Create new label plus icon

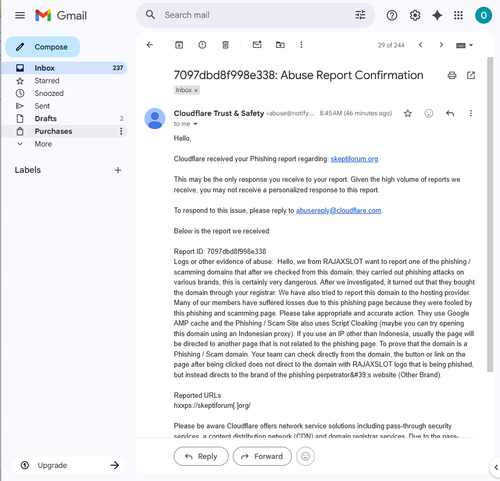tap(118, 170)
